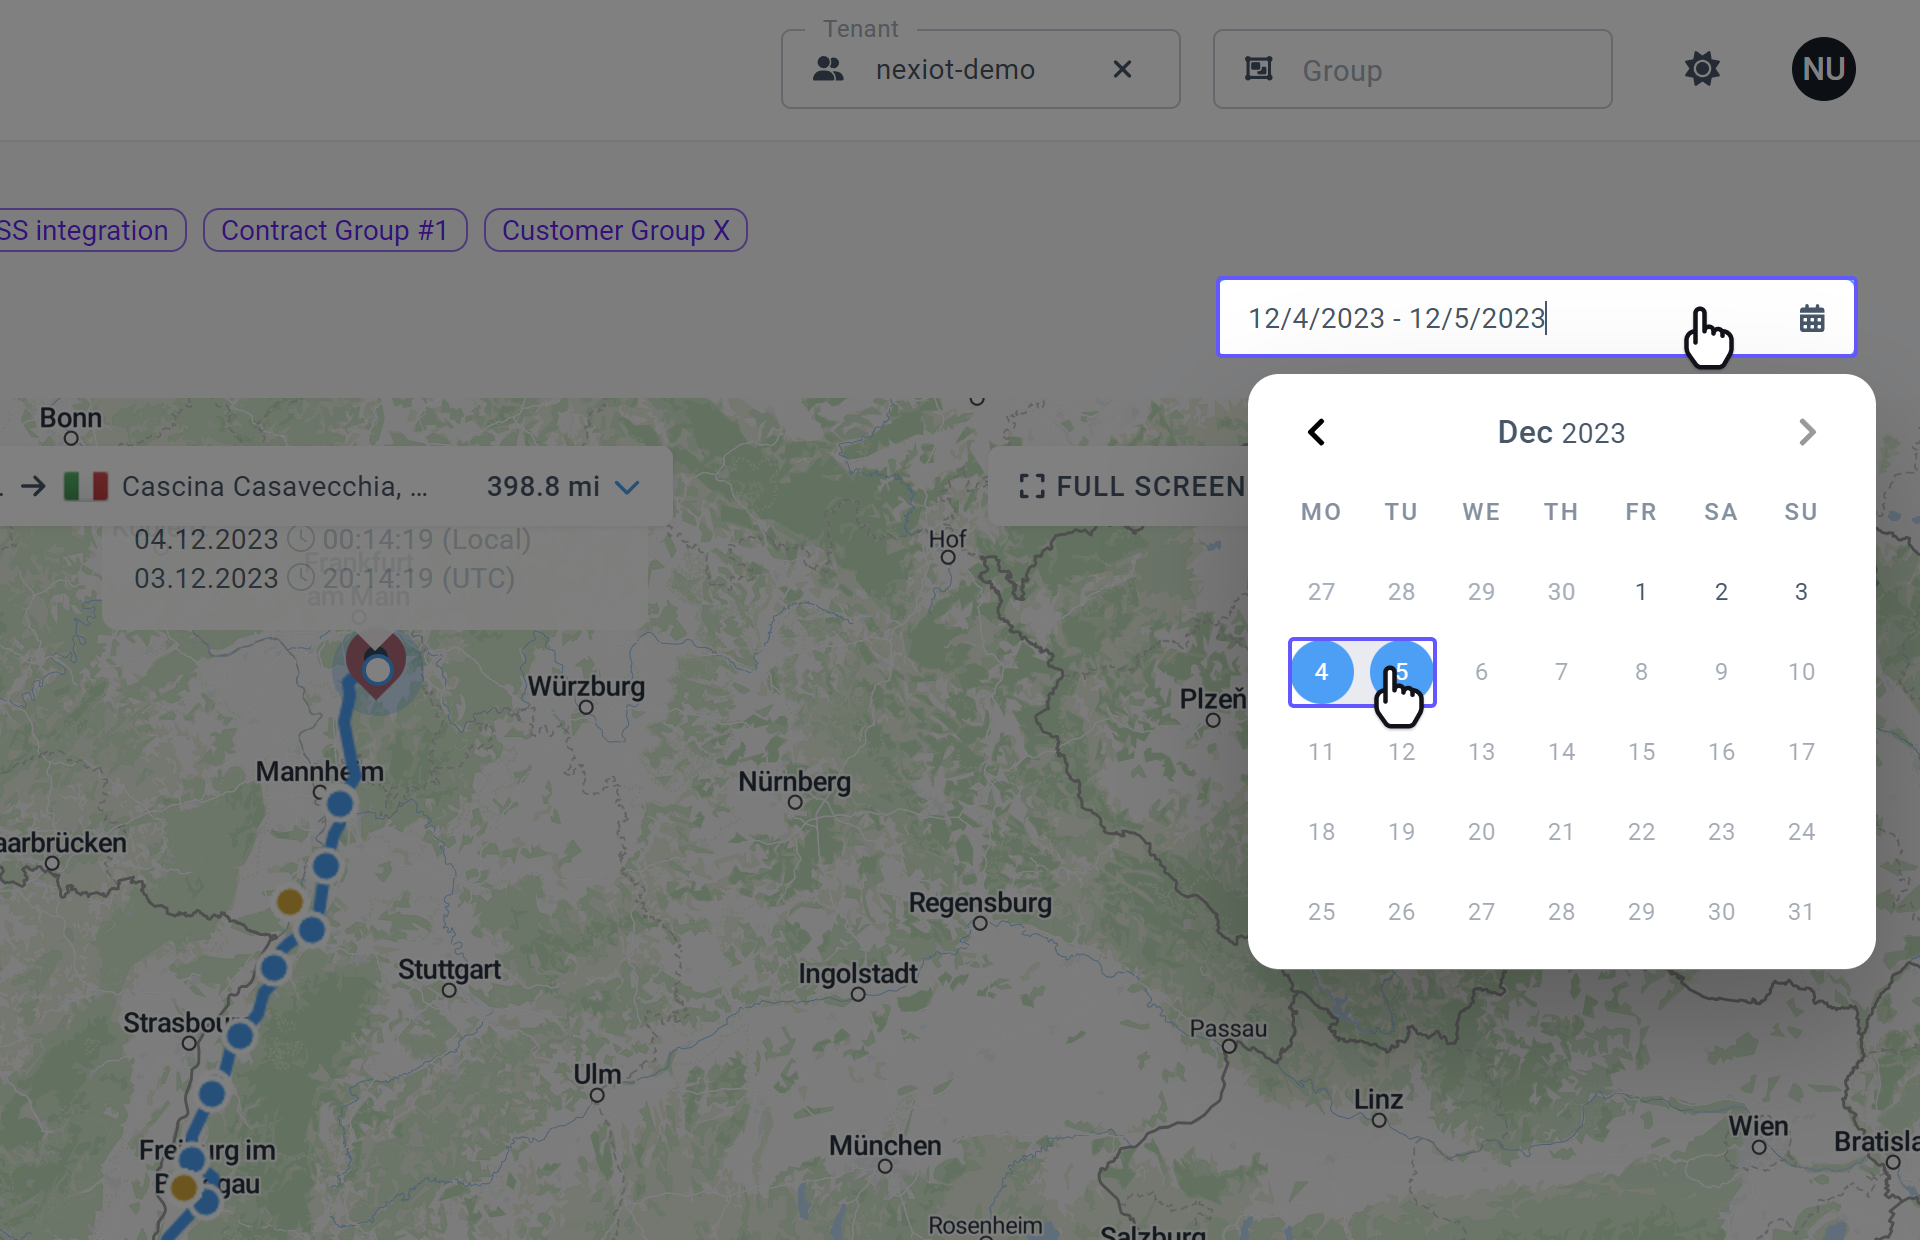Click the 398.8 mi distance value
The height and width of the screenshot is (1240, 1920).
(x=543, y=487)
